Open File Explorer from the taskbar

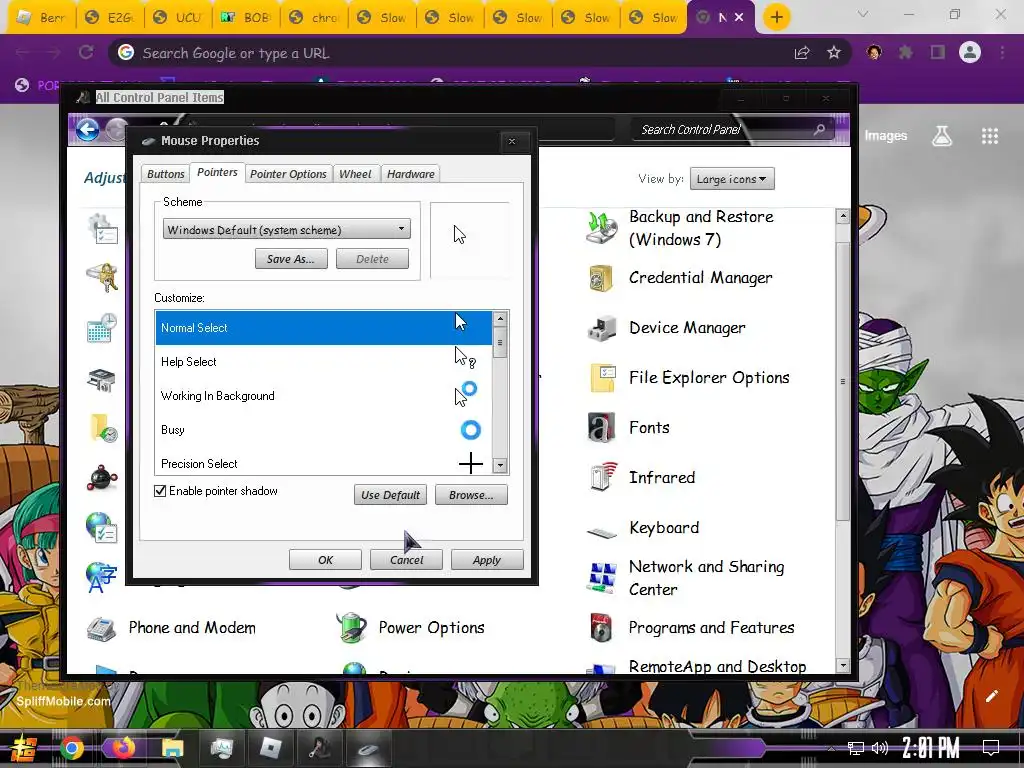point(172,748)
